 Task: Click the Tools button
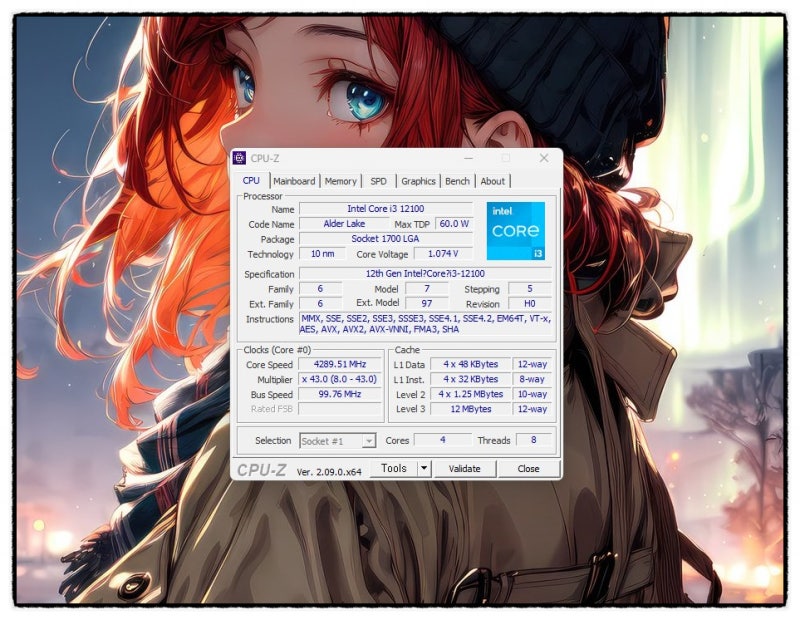pyautogui.click(x=394, y=468)
